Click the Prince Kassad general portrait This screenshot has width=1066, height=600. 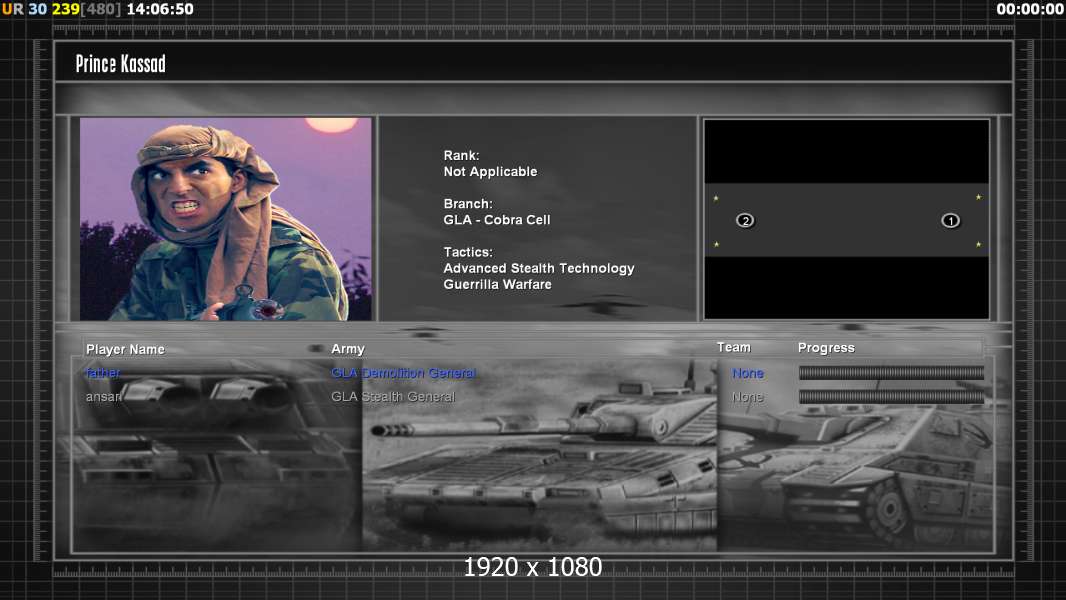coord(226,219)
